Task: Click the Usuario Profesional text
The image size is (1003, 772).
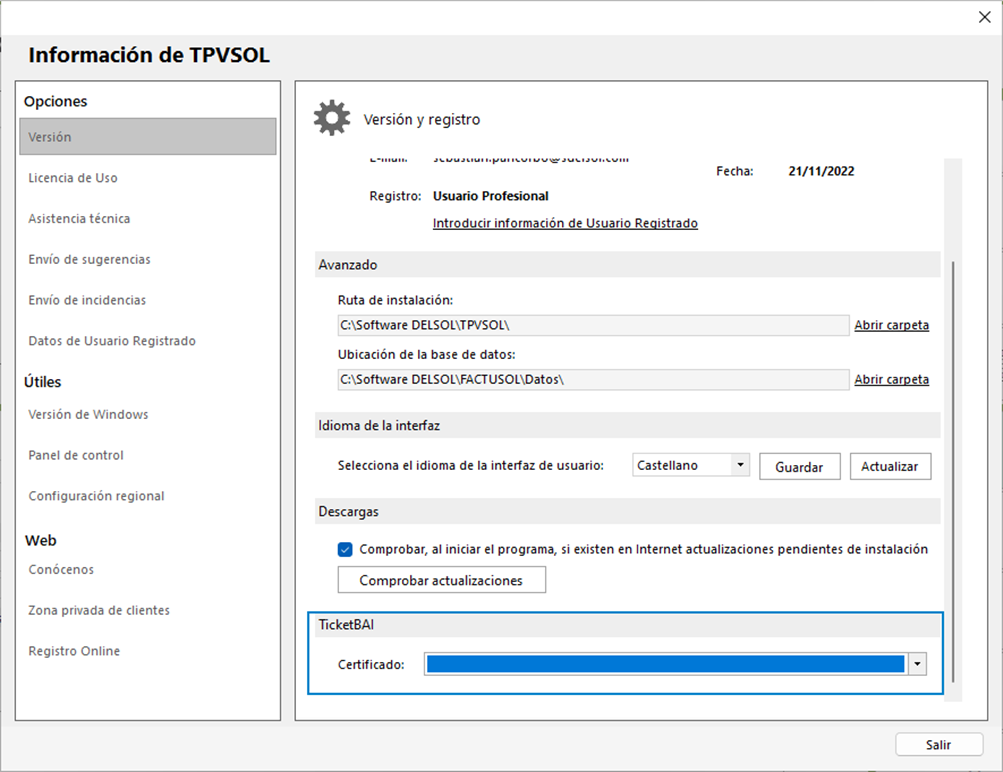Action: tap(491, 196)
